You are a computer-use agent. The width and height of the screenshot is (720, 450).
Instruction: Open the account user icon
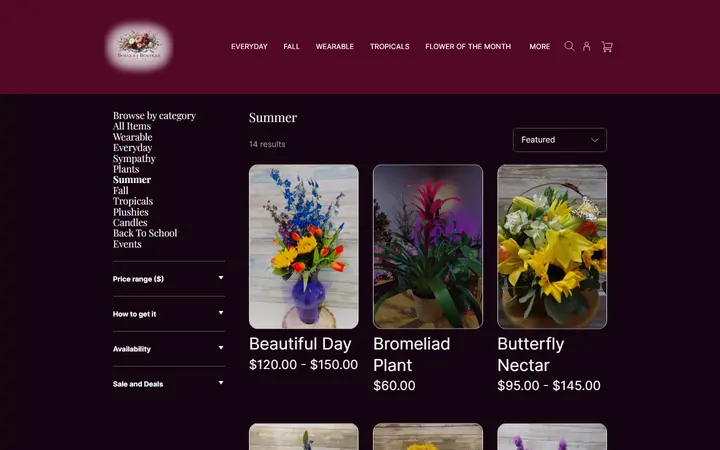pyautogui.click(x=586, y=46)
